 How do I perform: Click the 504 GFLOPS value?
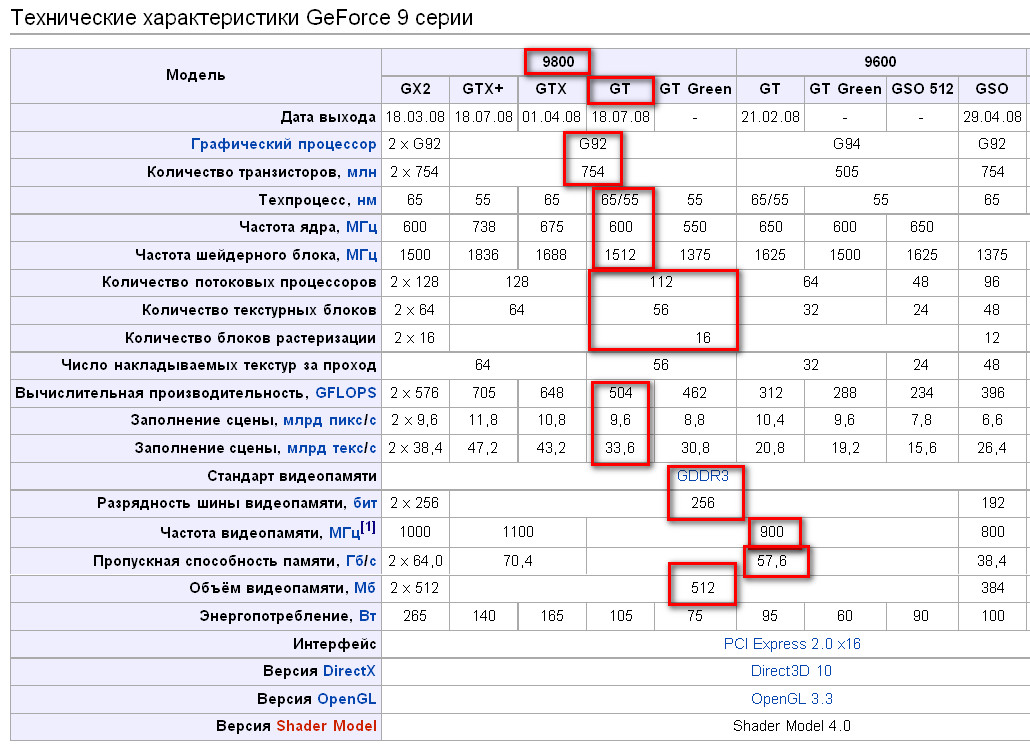click(621, 393)
